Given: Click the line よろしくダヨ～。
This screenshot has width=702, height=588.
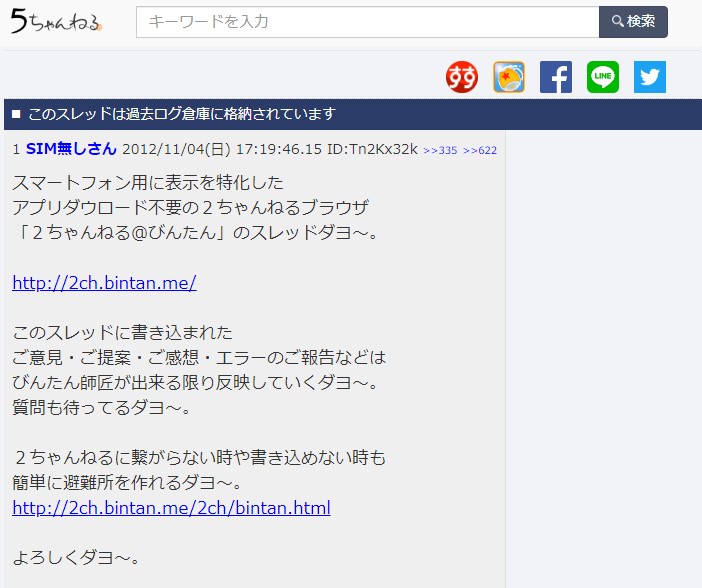Looking at the screenshot, I should (77, 558).
